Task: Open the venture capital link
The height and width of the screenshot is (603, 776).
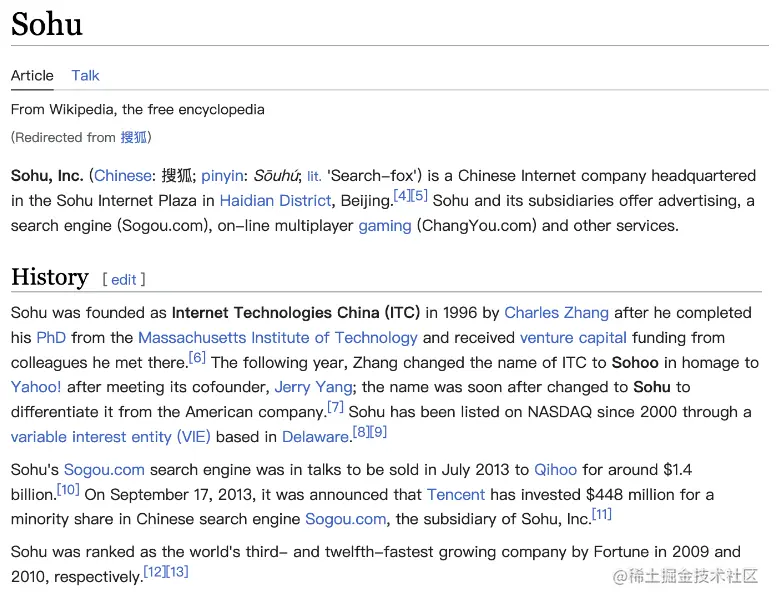Action: click(x=573, y=338)
